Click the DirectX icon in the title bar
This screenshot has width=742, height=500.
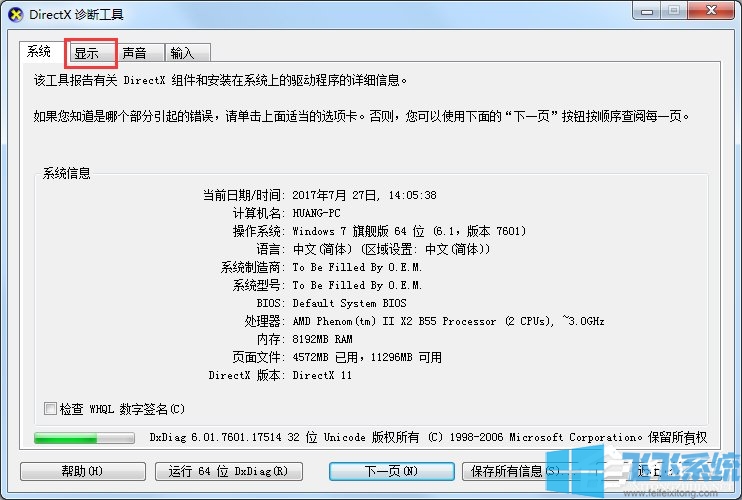(x=13, y=13)
